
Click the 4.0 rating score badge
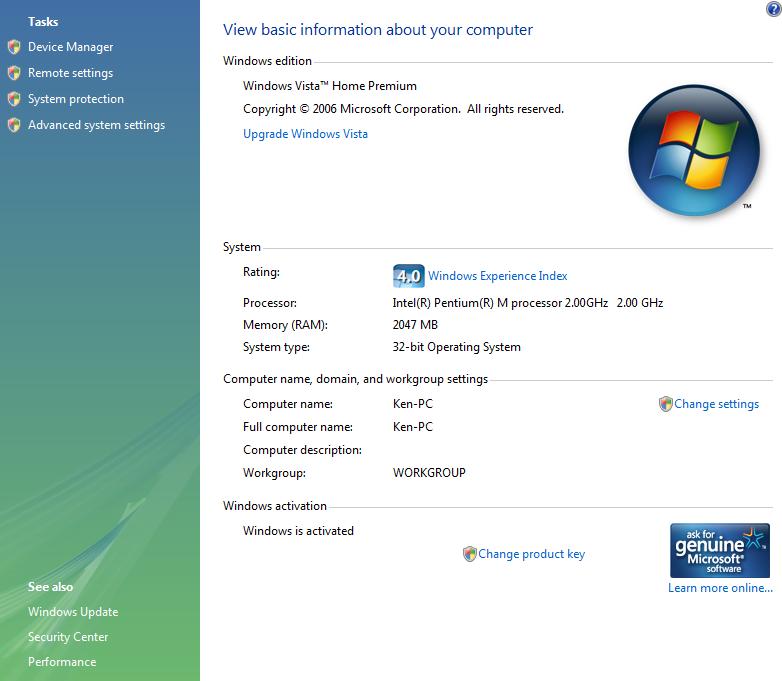408,276
